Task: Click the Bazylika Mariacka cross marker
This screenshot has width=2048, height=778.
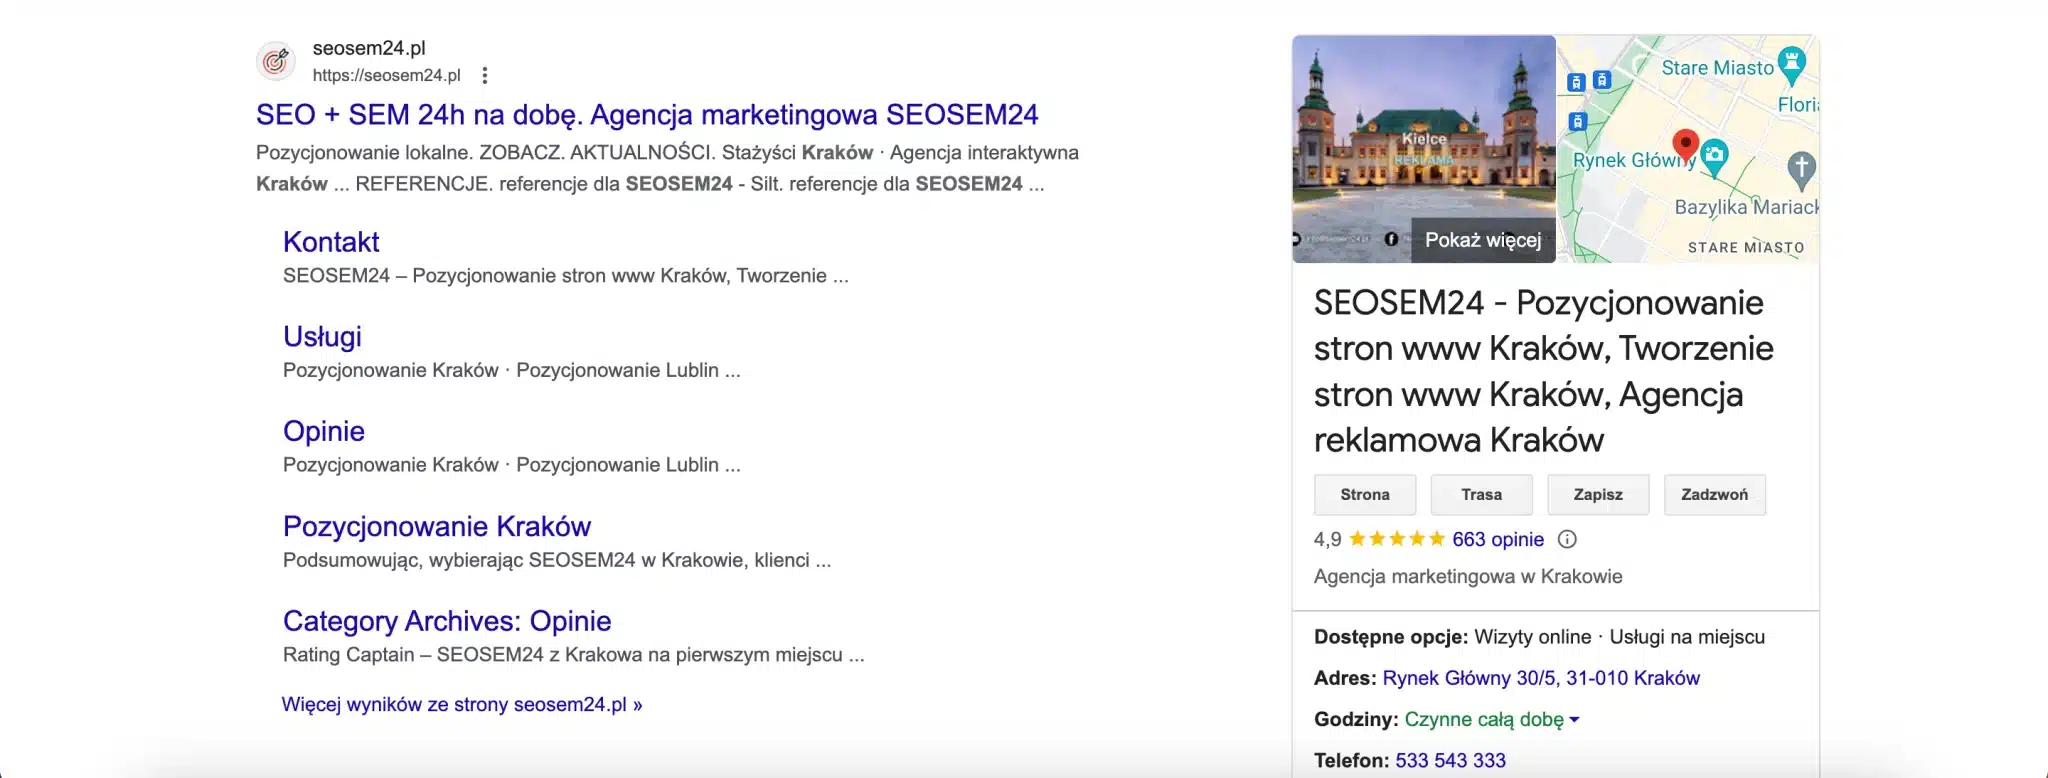Action: point(1801,171)
